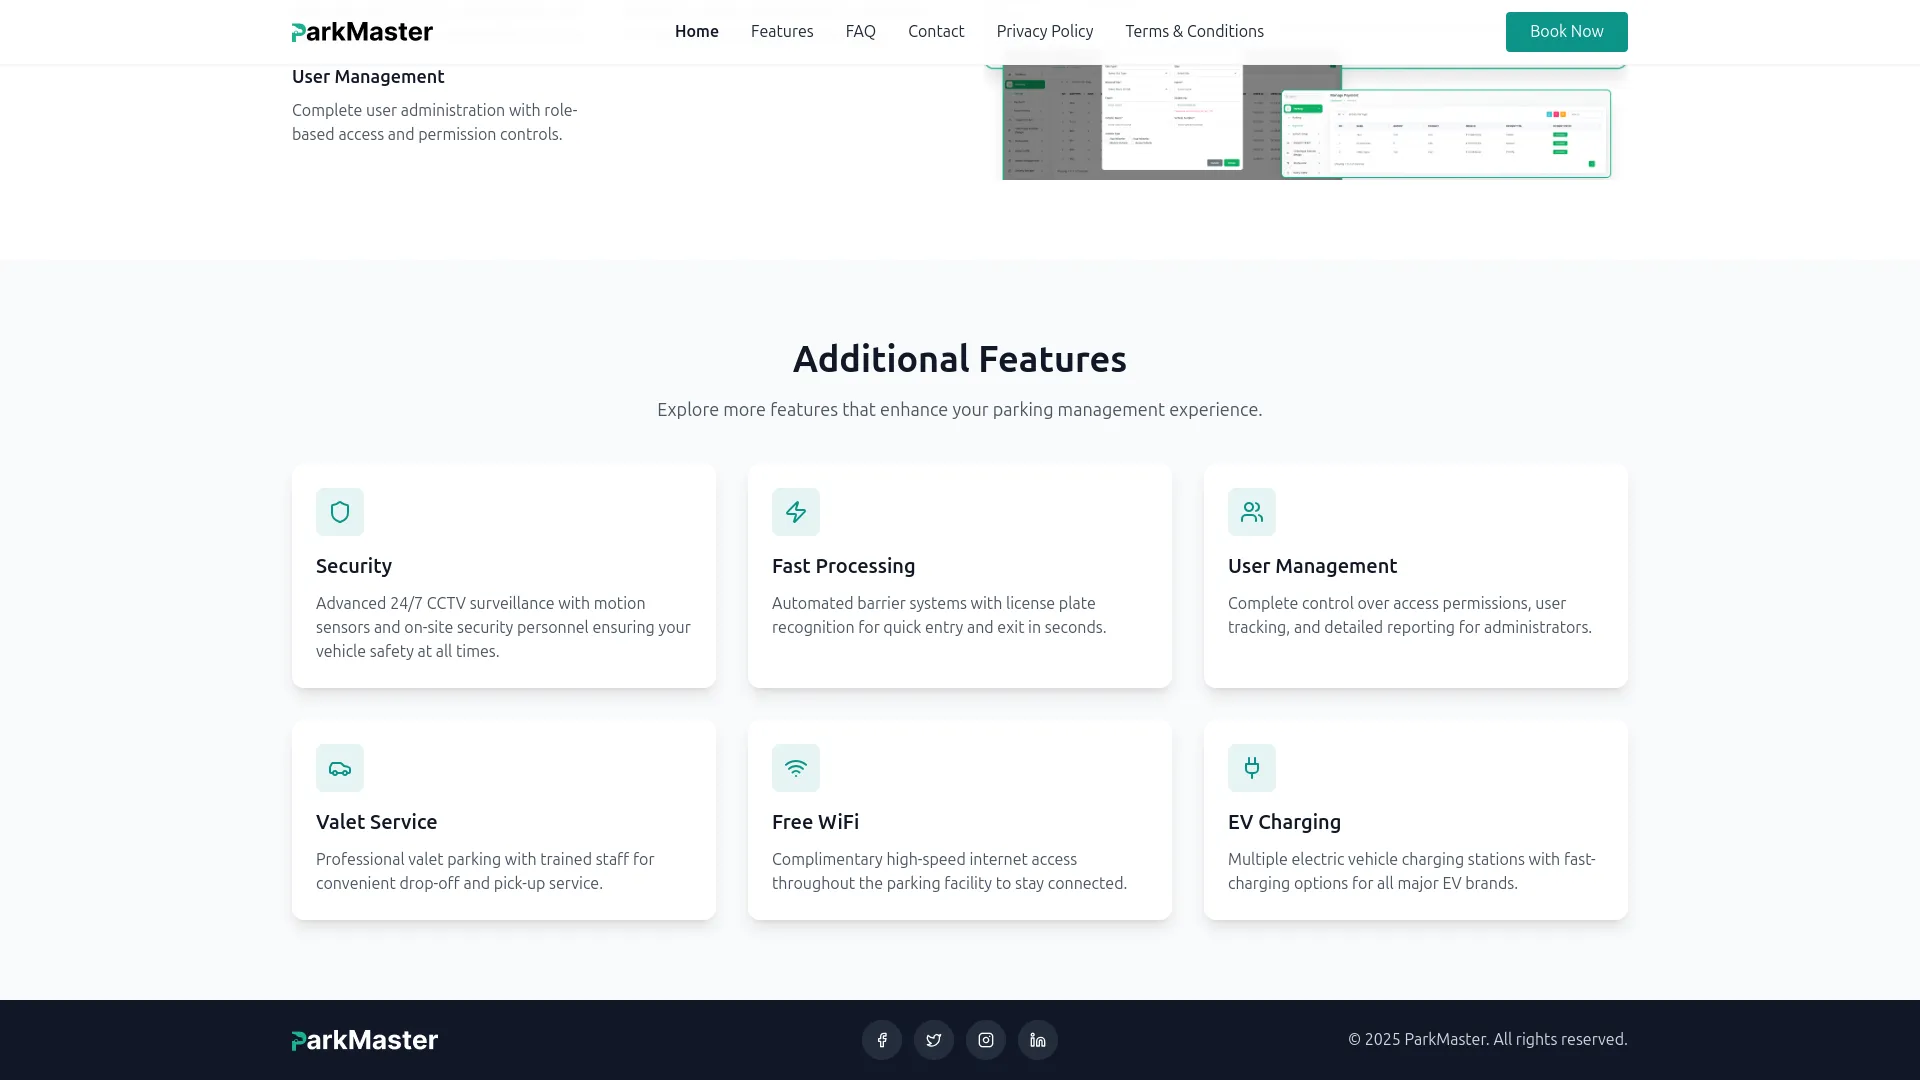
Task: Open the Contact page link
Action: [x=936, y=31]
